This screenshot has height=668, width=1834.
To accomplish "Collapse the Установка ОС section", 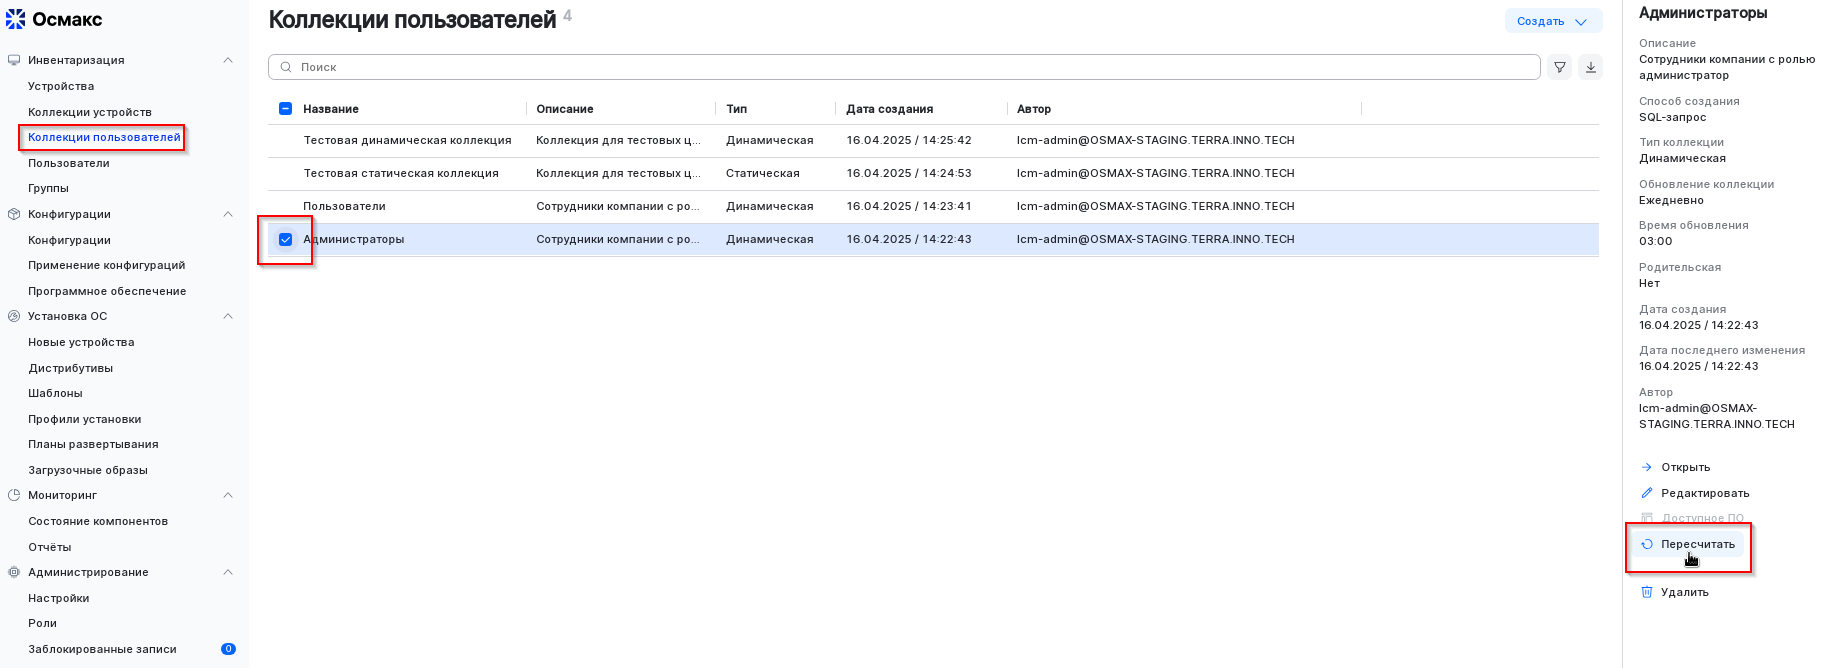I will (228, 316).
